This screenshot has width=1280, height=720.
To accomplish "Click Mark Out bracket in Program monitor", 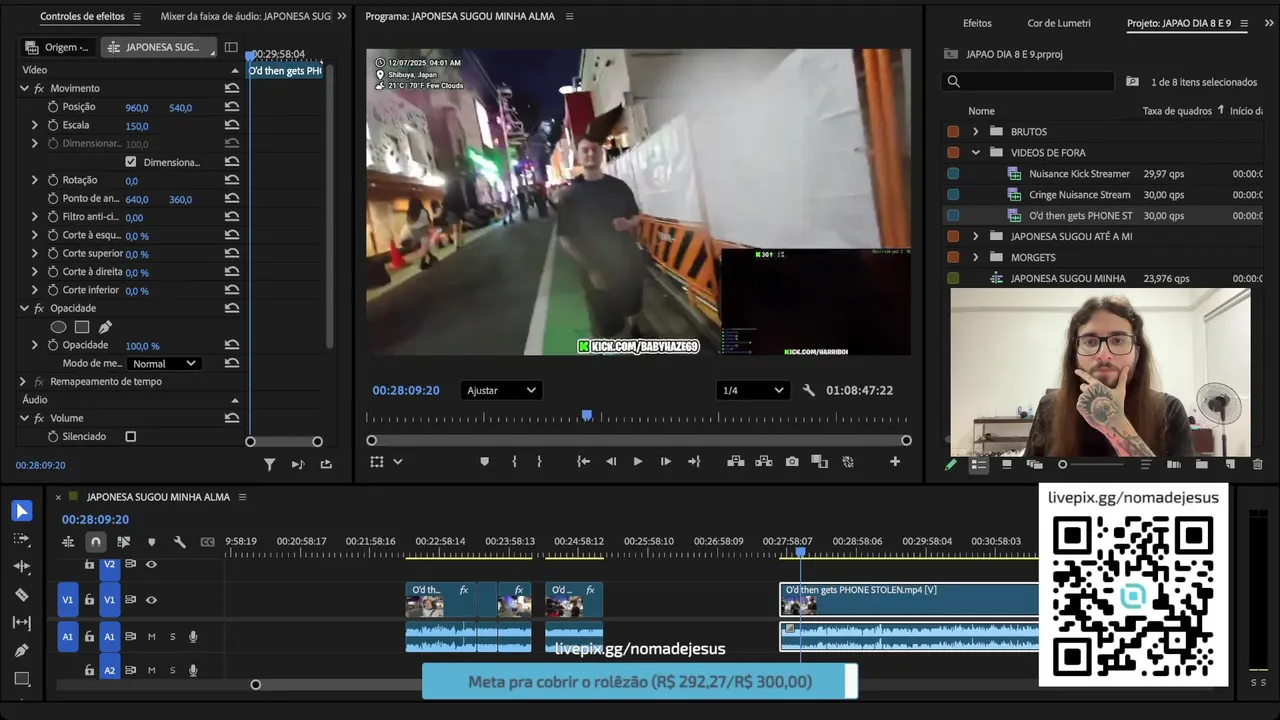I will [539, 461].
